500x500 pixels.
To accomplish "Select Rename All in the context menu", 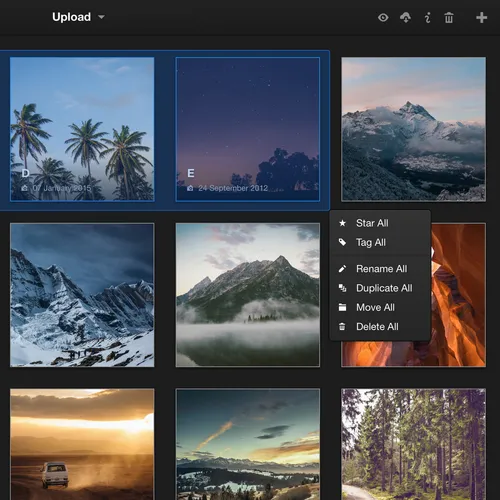I will tap(380, 269).
